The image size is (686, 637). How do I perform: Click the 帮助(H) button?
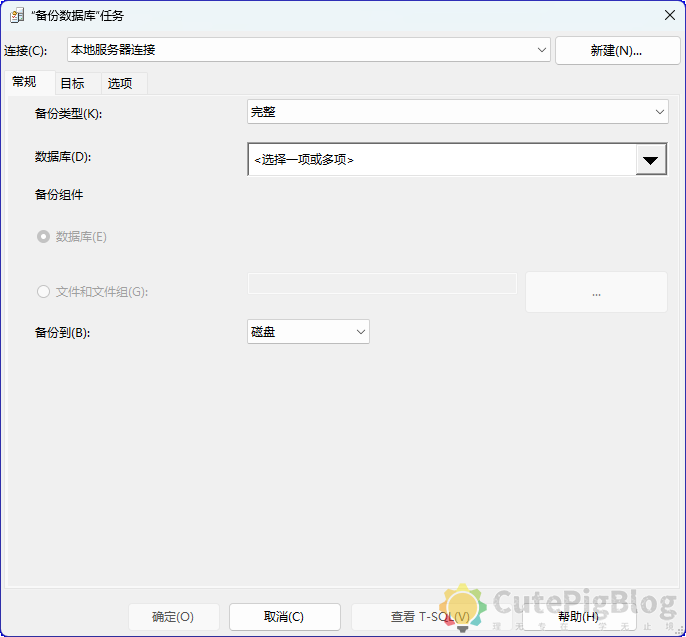[579, 617]
